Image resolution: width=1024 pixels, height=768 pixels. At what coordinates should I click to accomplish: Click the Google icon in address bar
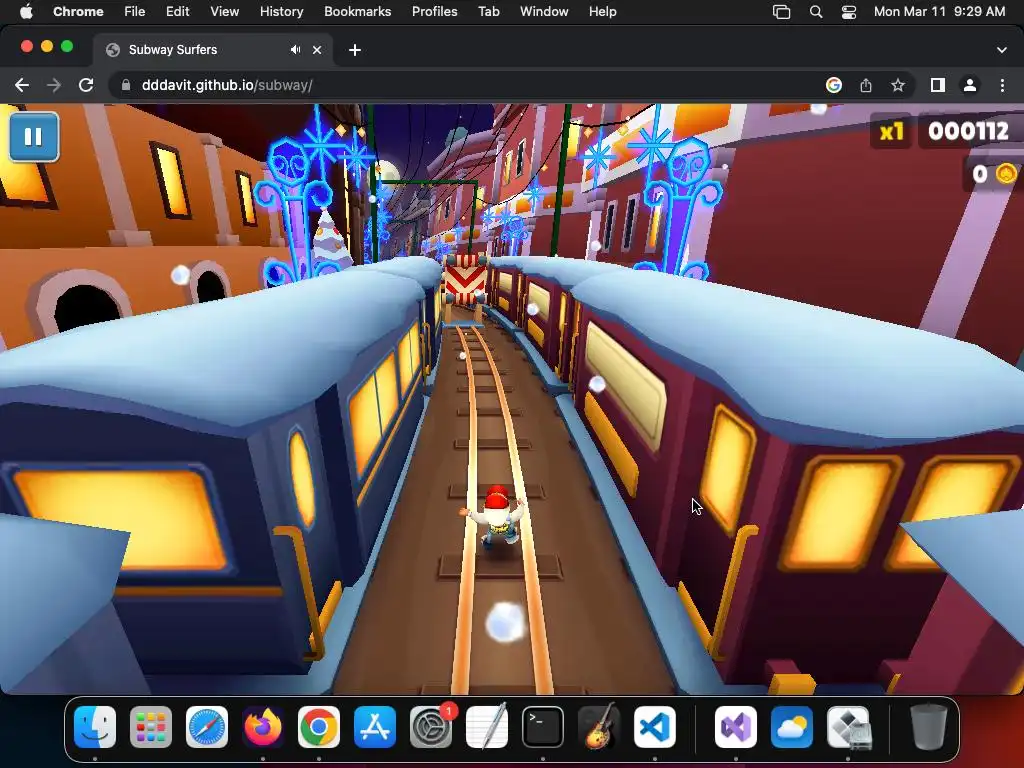[x=833, y=85]
